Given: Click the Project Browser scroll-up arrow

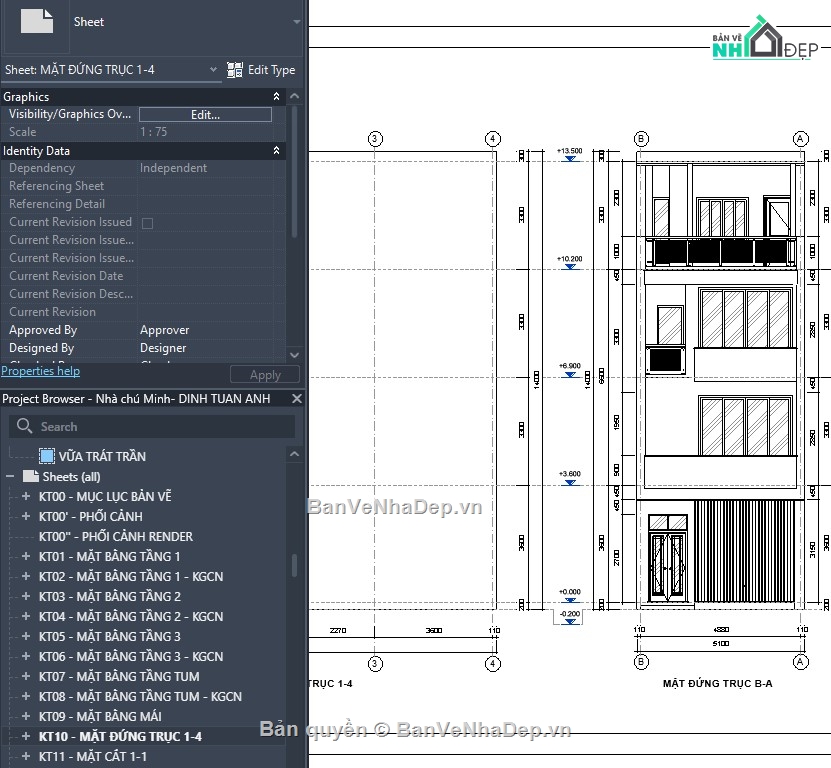Looking at the screenshot, I should pyautogui.click(x=295, y=454).
